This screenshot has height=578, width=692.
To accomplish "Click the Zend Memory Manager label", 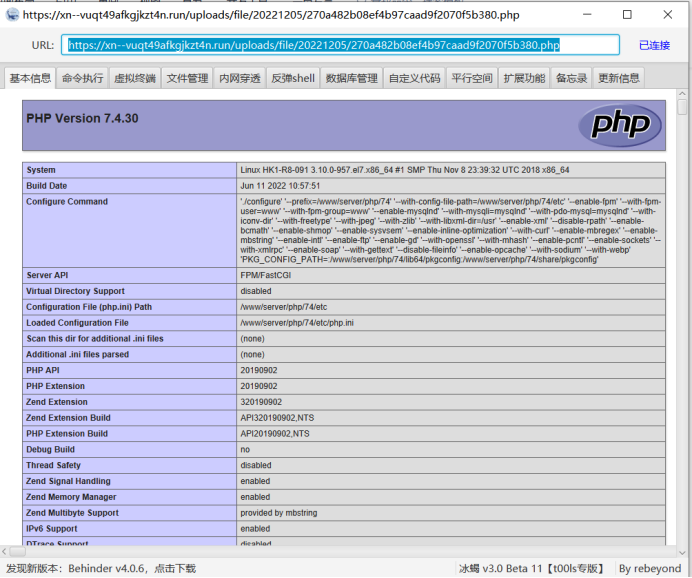I will (x=71, y=497).
